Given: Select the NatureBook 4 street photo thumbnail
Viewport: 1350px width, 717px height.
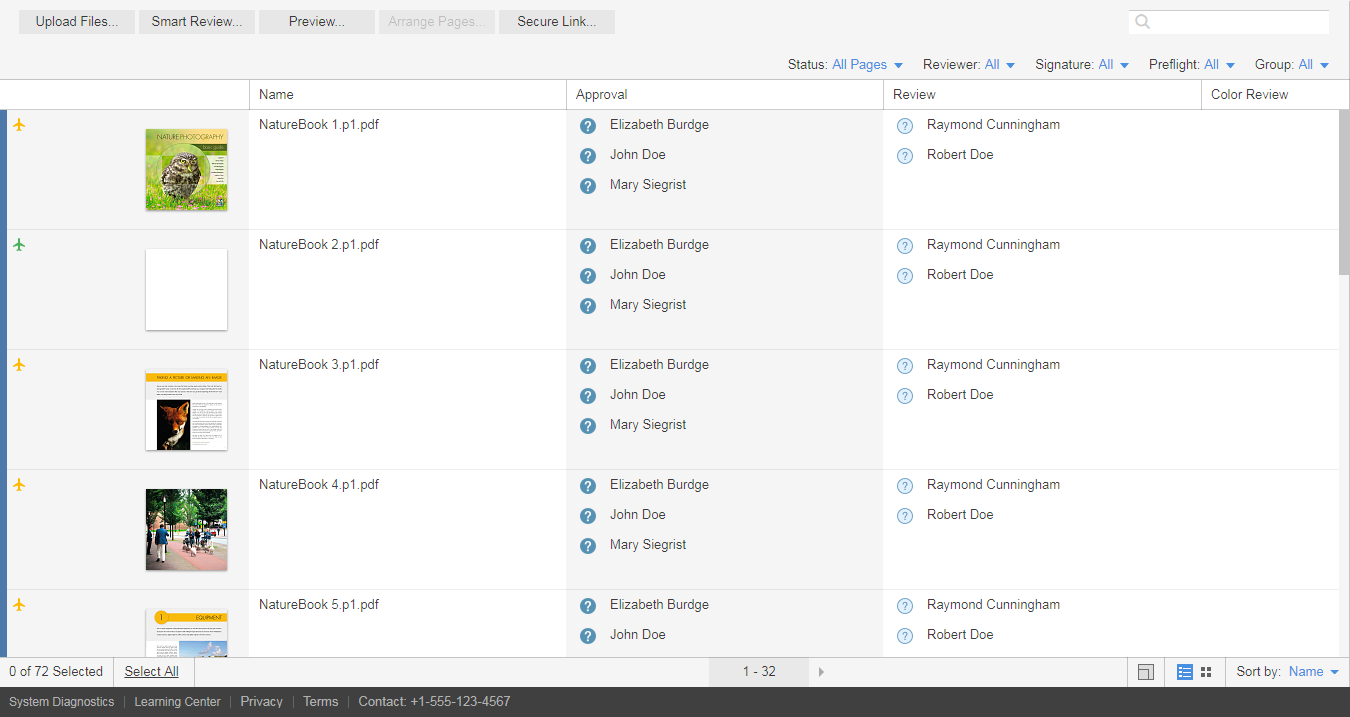Looking at the screenshot, I should 186,529.
